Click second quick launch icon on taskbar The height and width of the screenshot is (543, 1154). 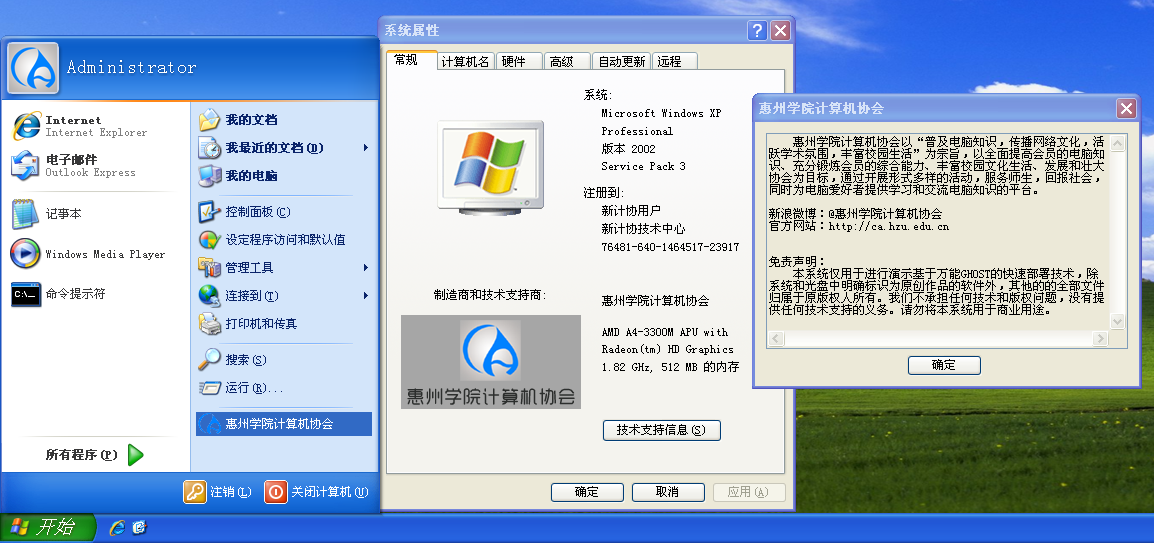point(139,527)
